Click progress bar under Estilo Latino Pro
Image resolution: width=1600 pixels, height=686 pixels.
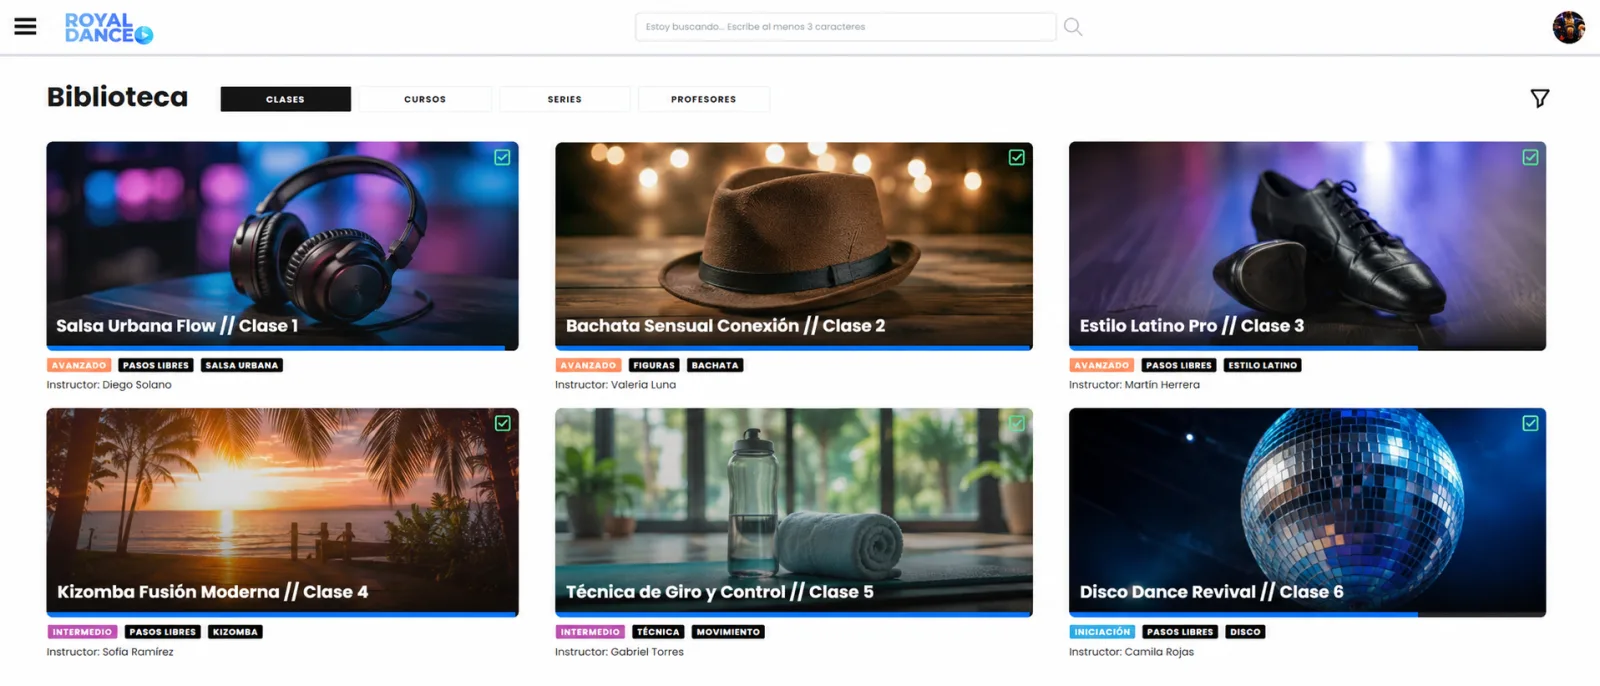coord(1307,348)
